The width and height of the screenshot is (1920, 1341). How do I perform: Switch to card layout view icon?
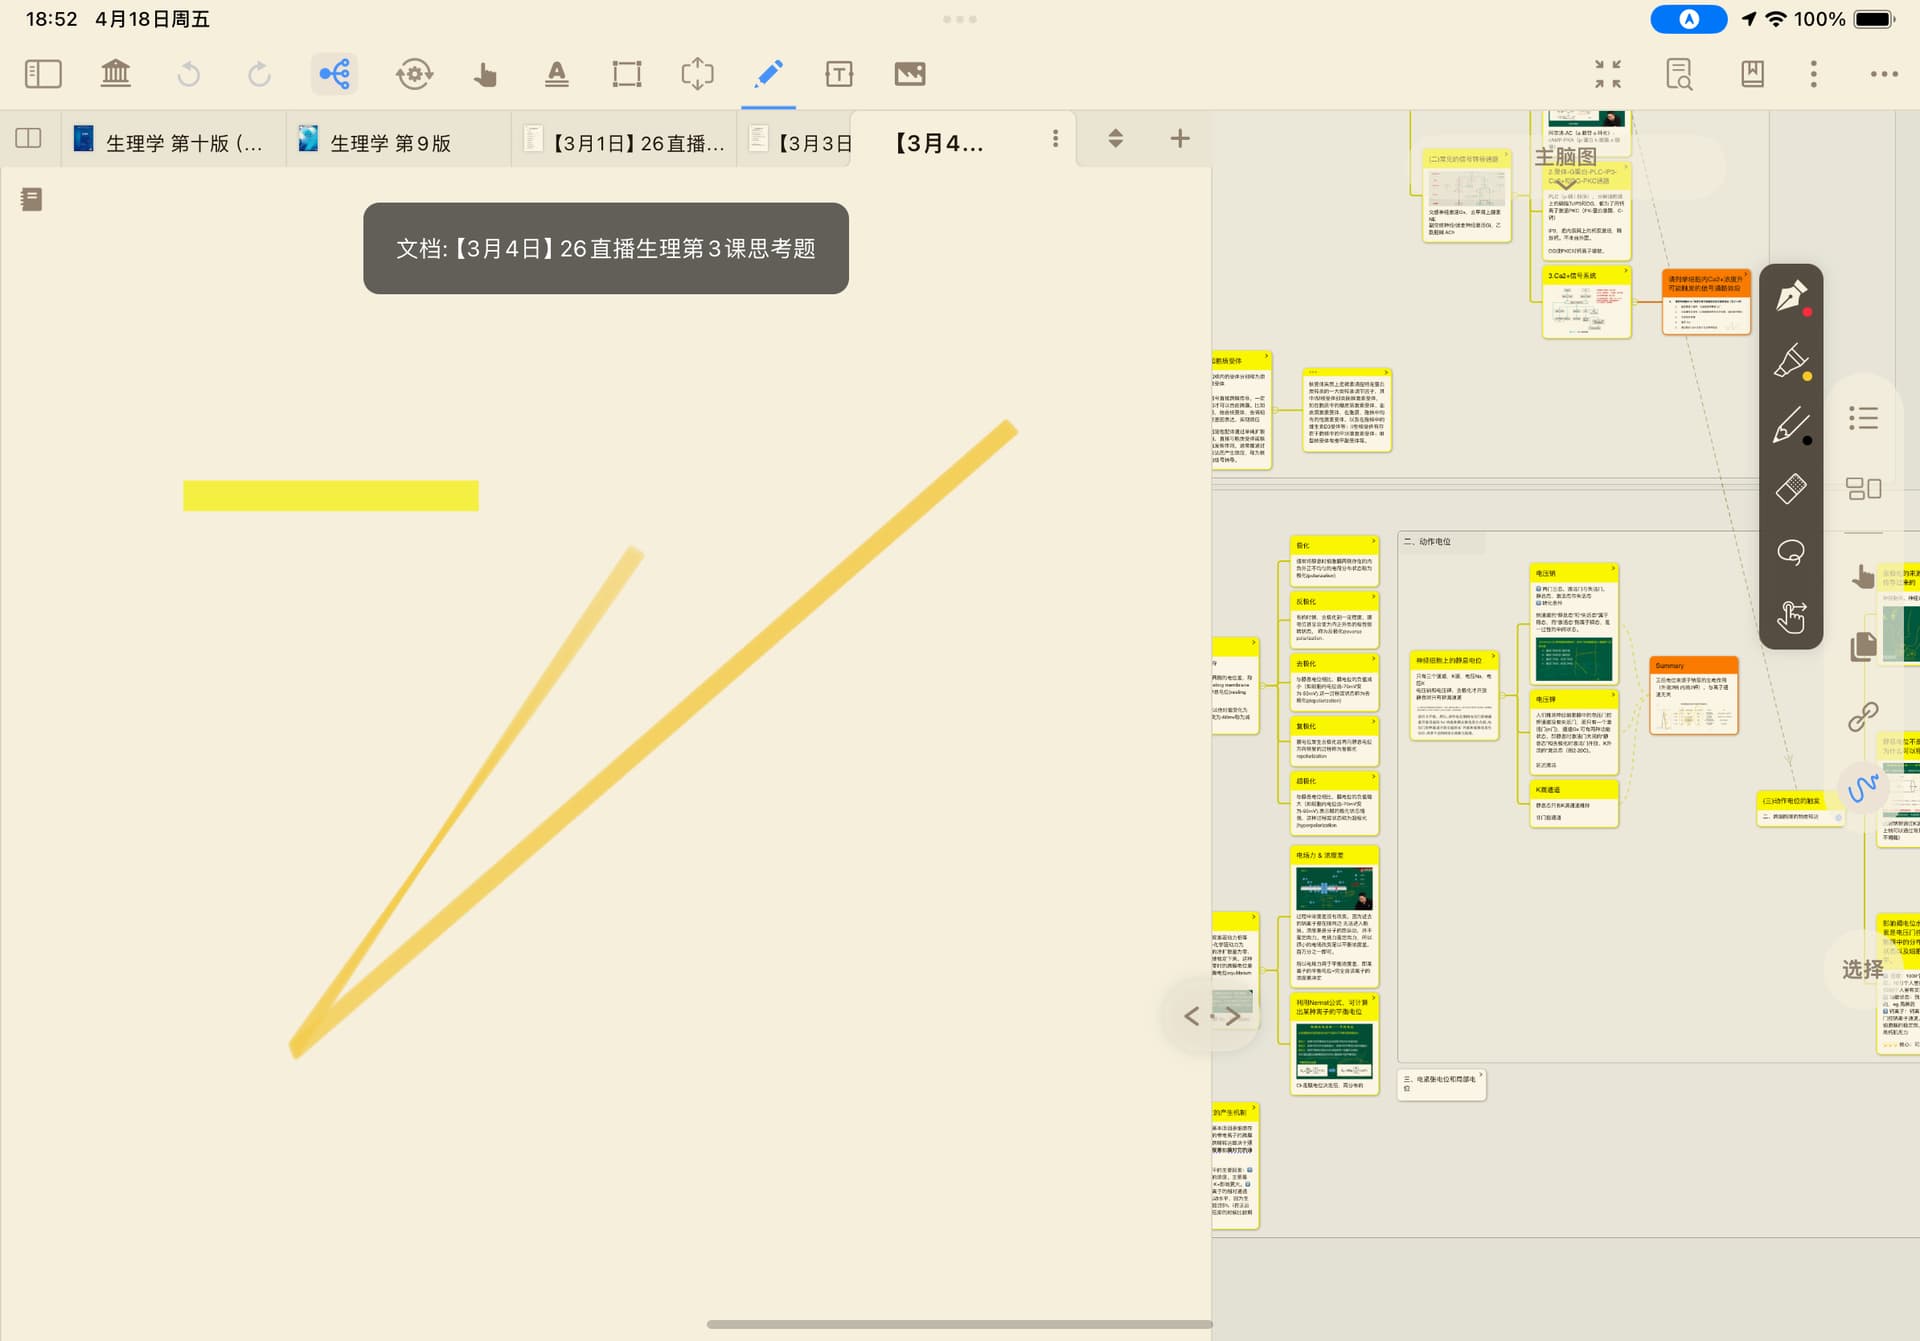coord(1863,488)
